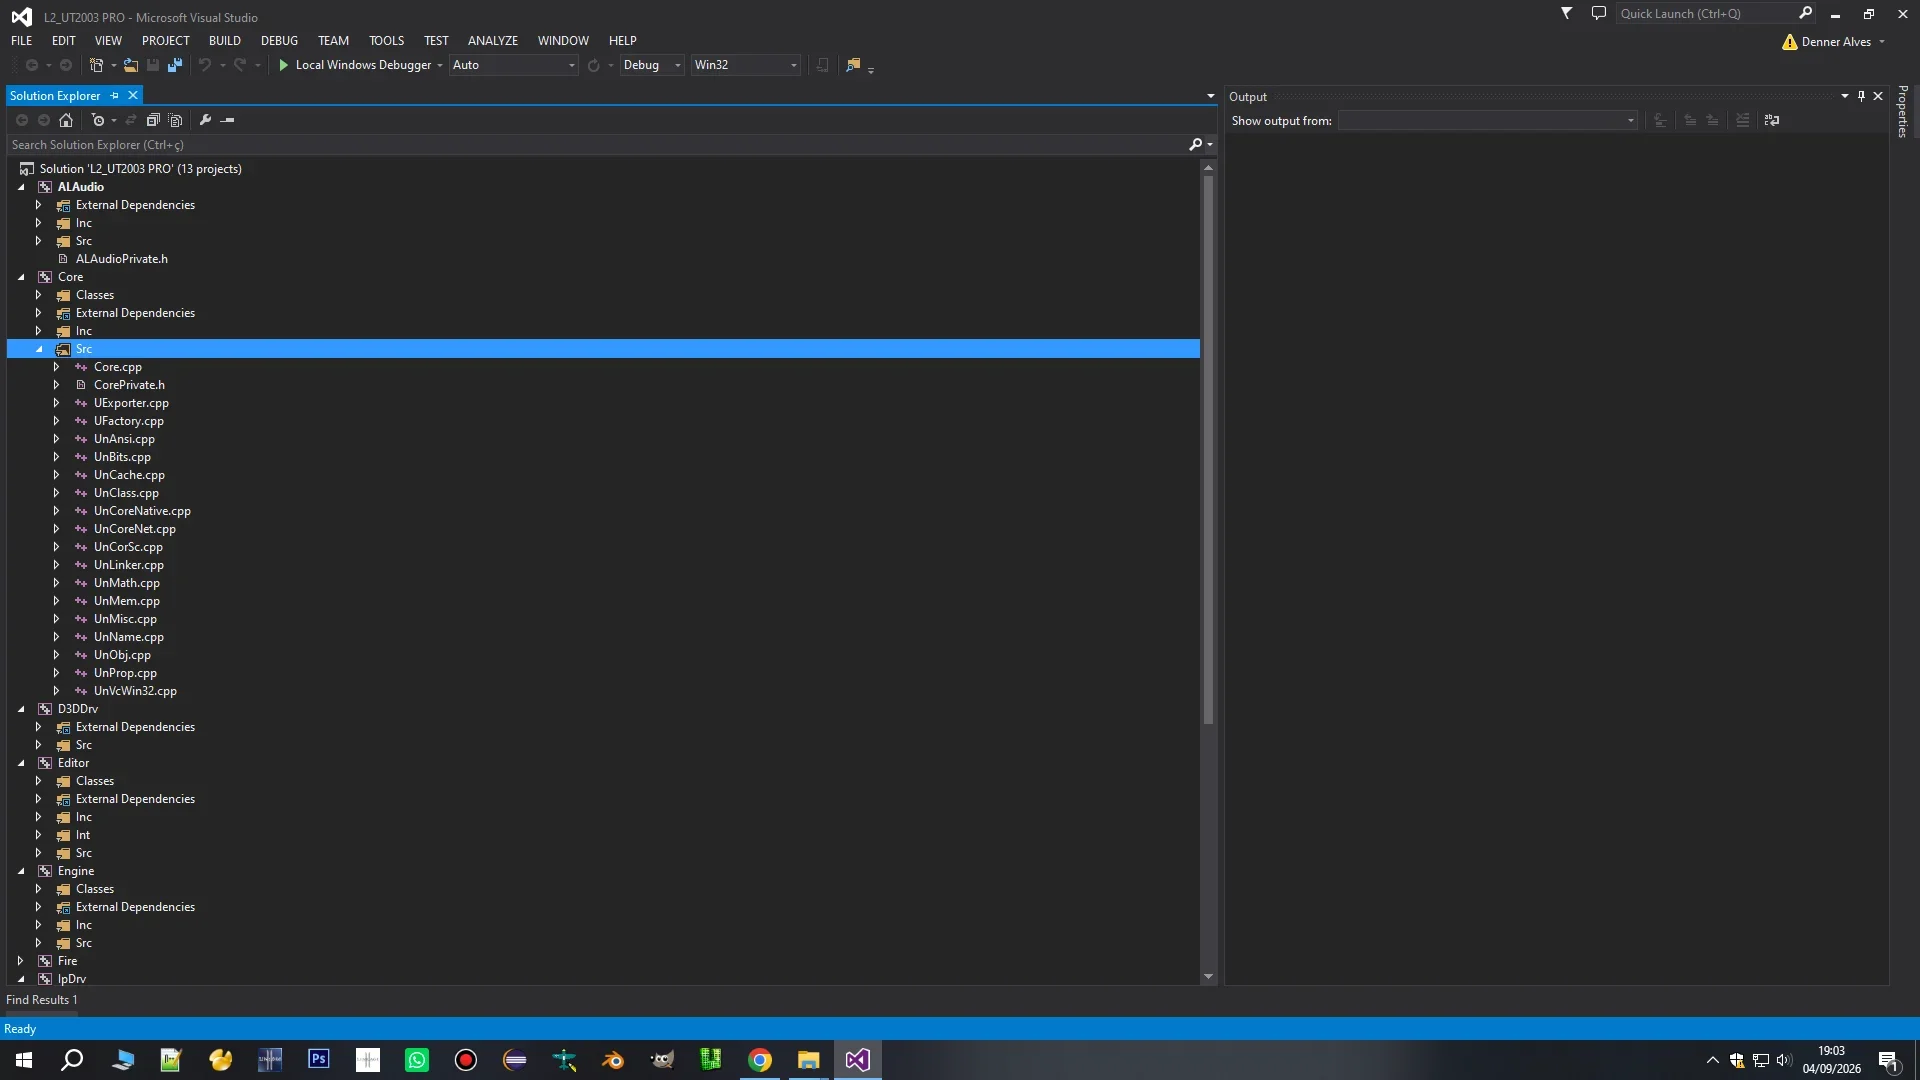The height and width of the screenshot is (1080, 1920).
Task: Open the TOOLS menu
Action: tap(386, 41)
